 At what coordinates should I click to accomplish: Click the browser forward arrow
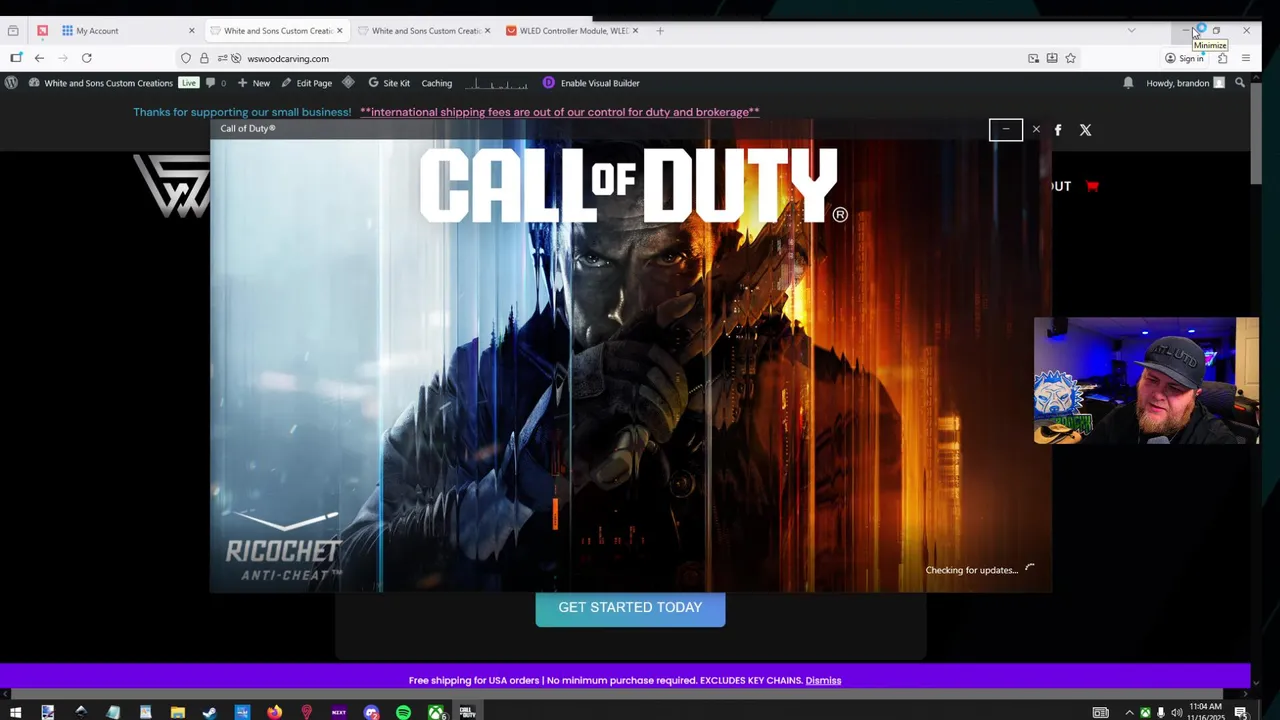62,58
